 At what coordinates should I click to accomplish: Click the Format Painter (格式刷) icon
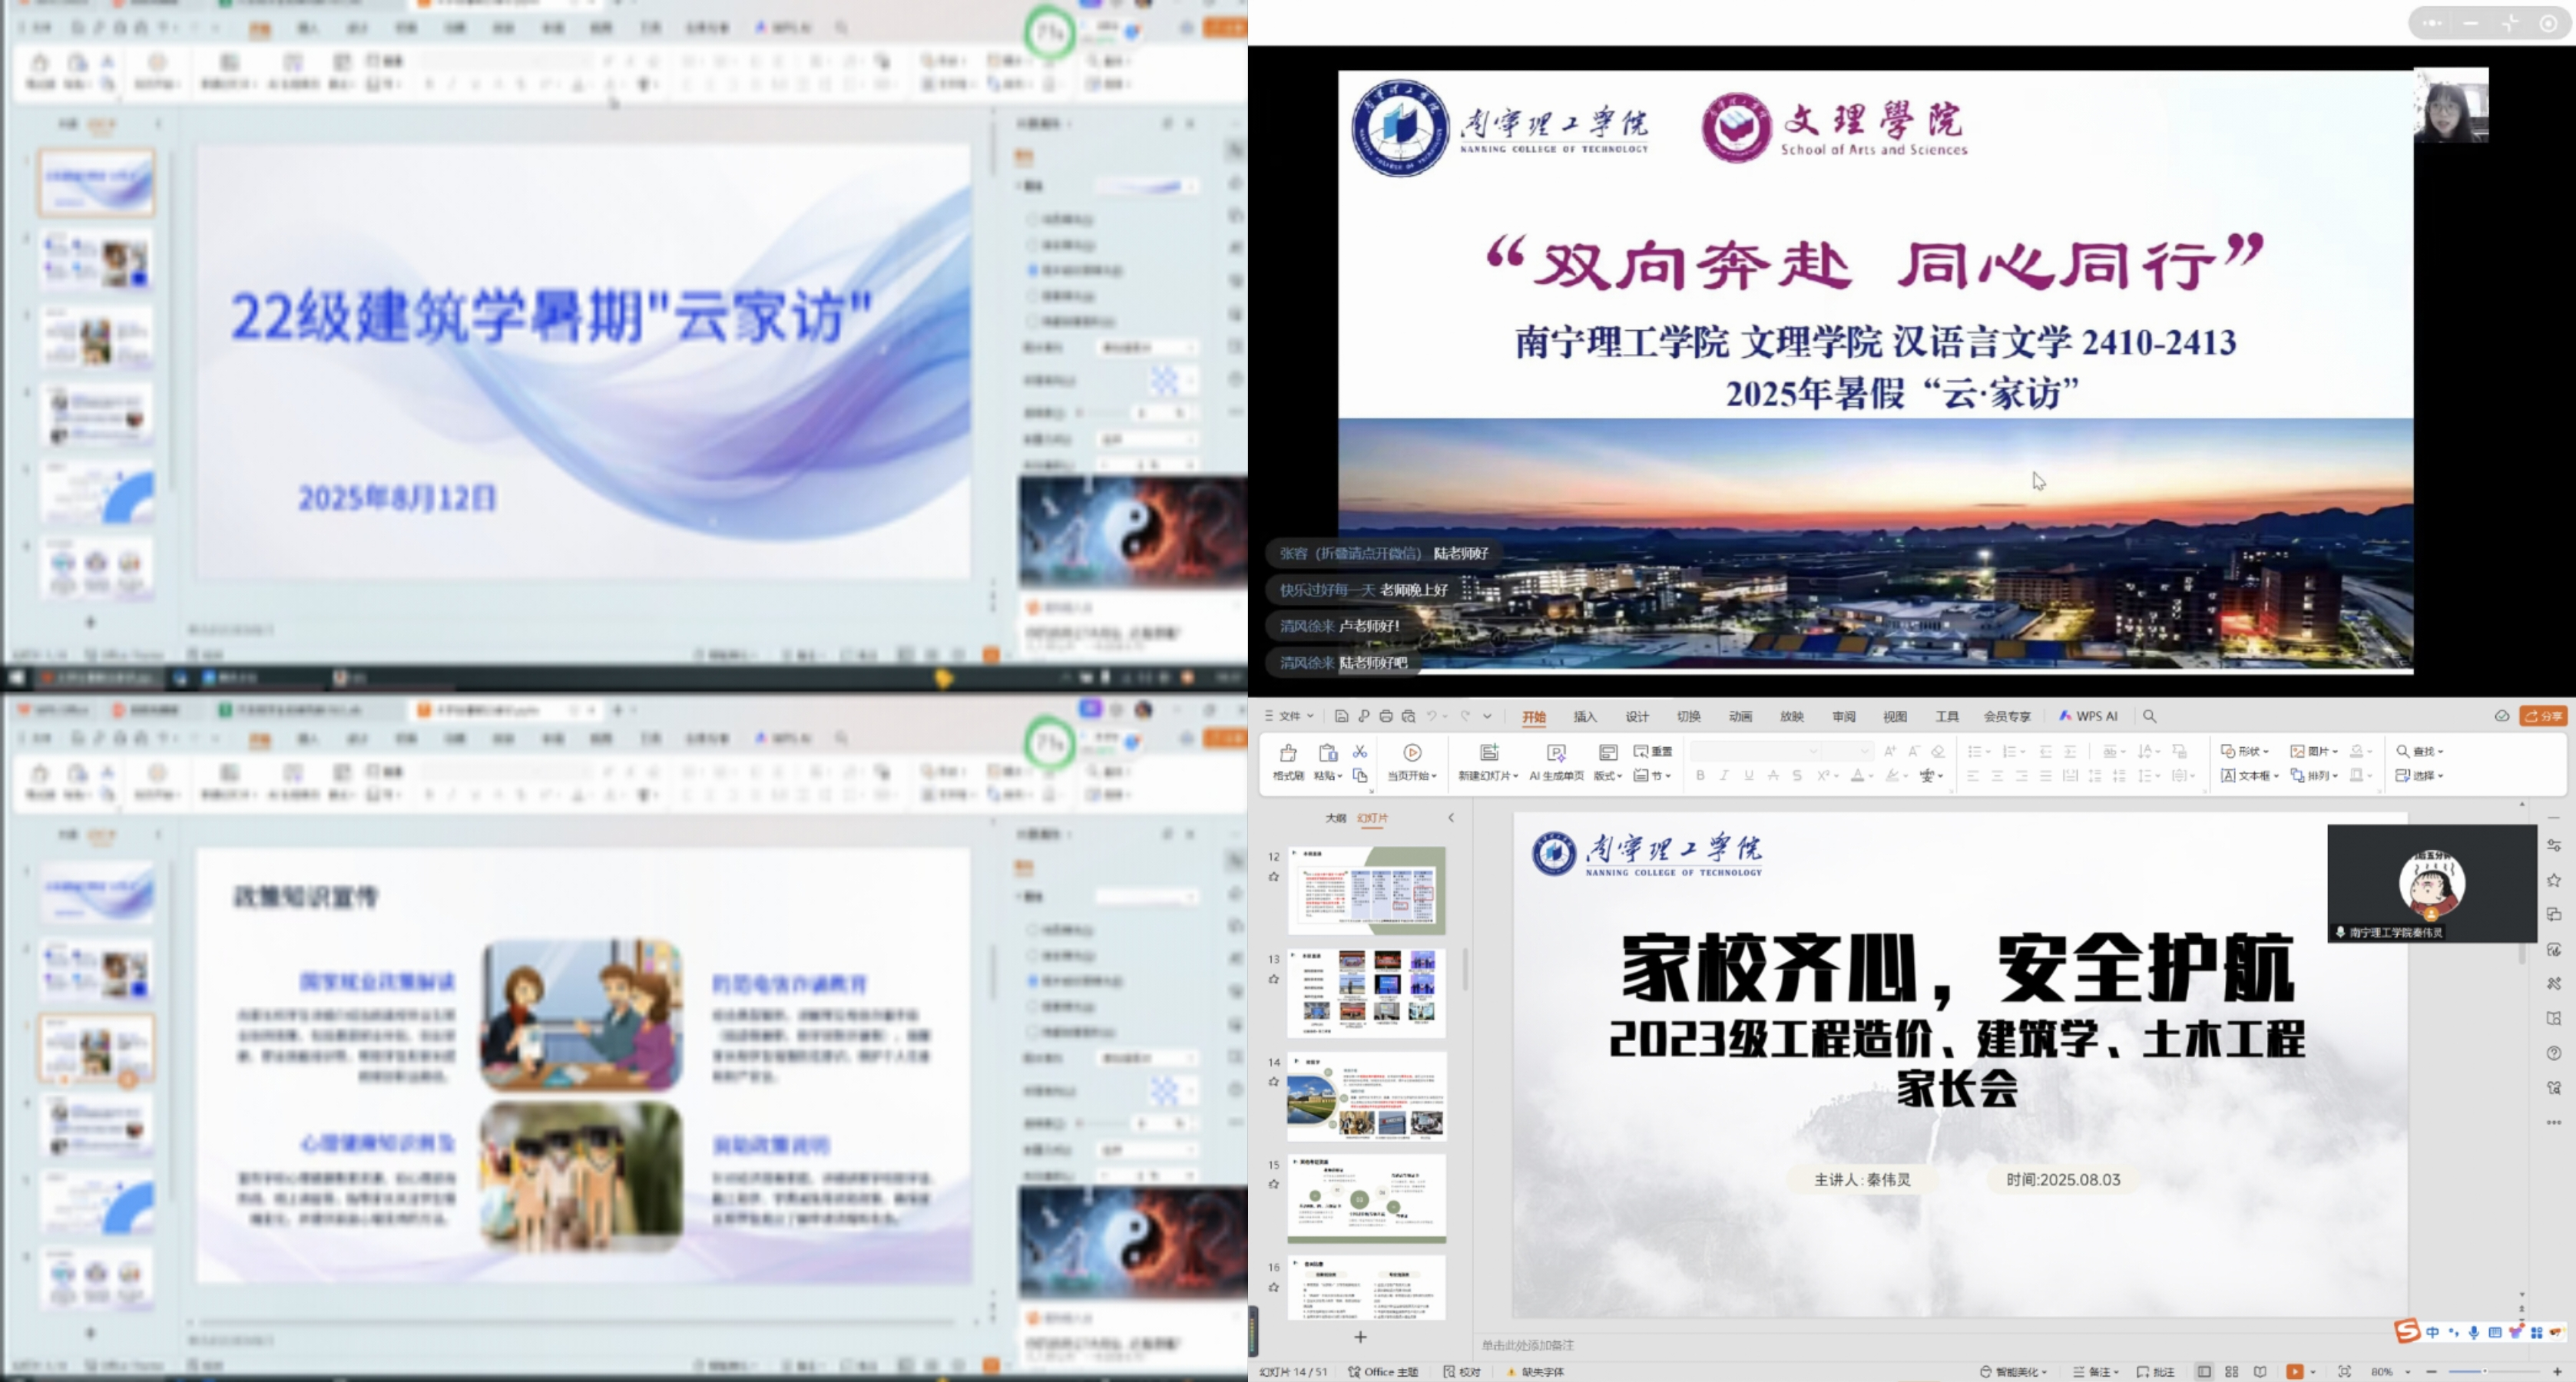click(1287, 753)
